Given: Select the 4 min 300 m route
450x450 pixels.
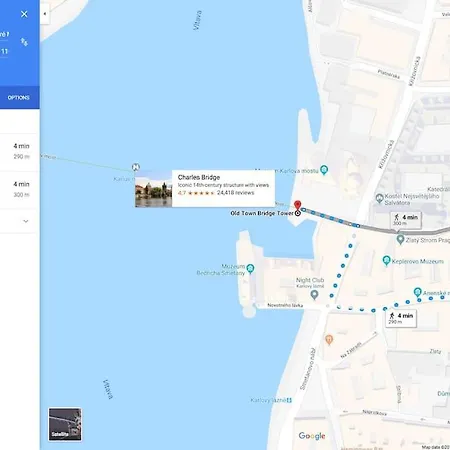Looking at the screenshot, I should (20, 190).
